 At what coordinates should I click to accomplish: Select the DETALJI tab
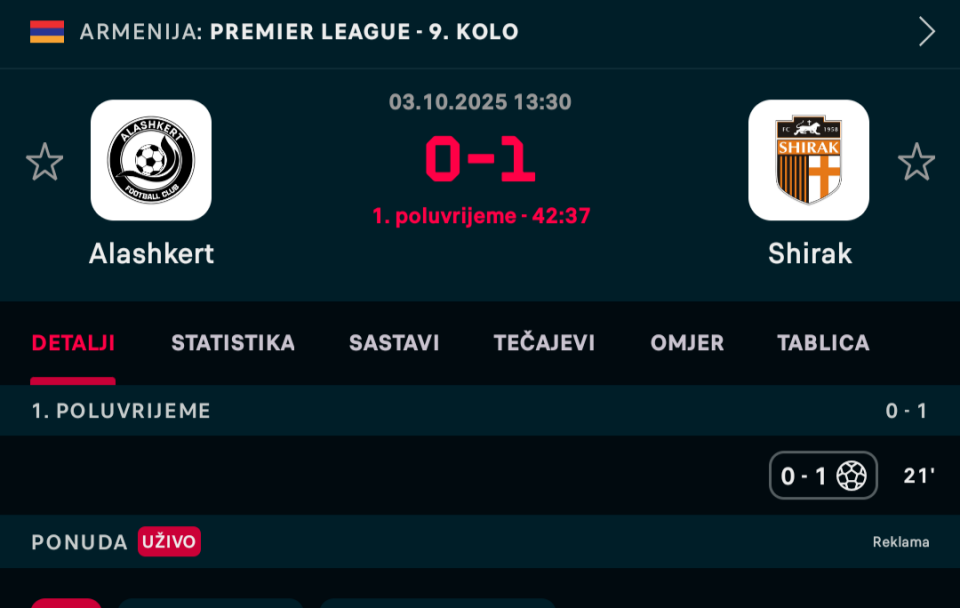click(x=73, y=343)
